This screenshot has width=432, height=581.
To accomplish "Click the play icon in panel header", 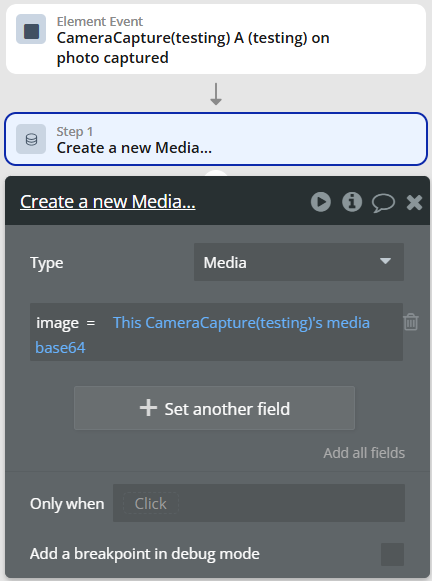I will pyautogui.click(x=321, y=202).
